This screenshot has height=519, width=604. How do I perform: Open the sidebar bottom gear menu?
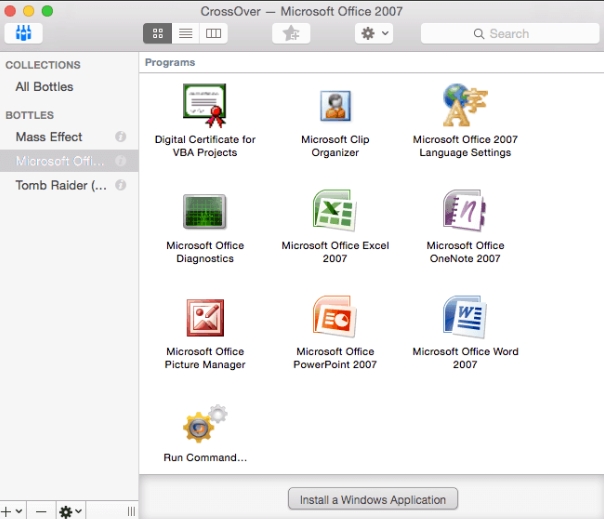[x=71, y=511]
